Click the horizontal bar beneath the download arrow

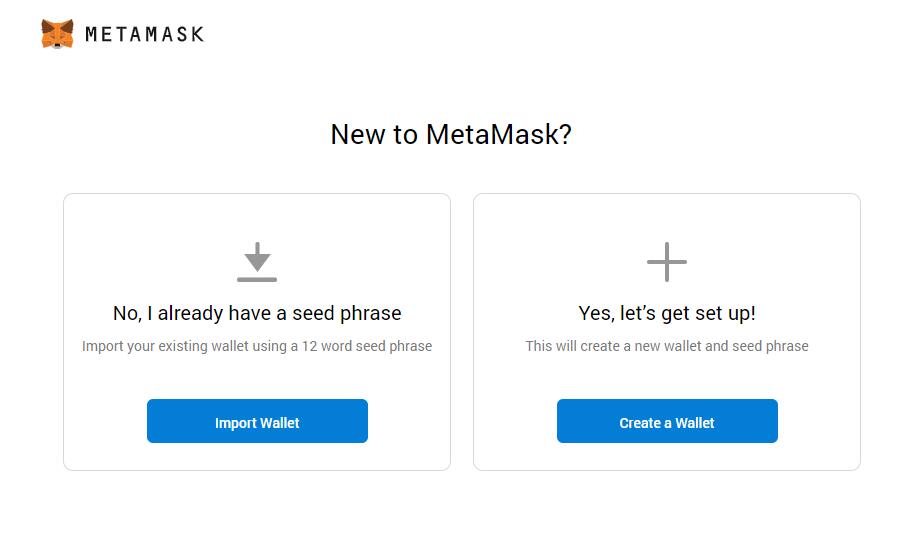257,279
